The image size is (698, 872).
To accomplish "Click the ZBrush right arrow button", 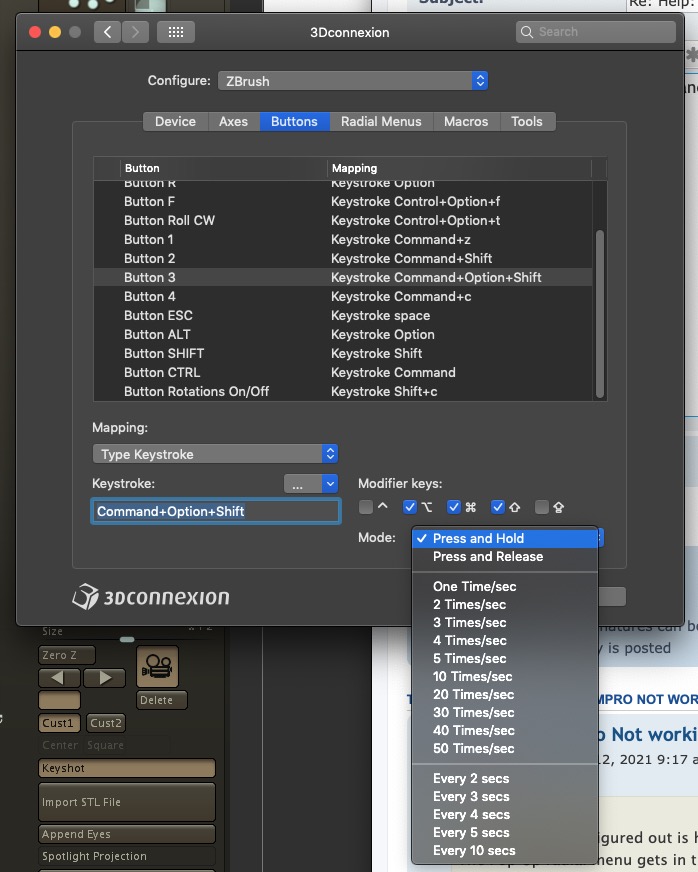I will click(104, 678).
